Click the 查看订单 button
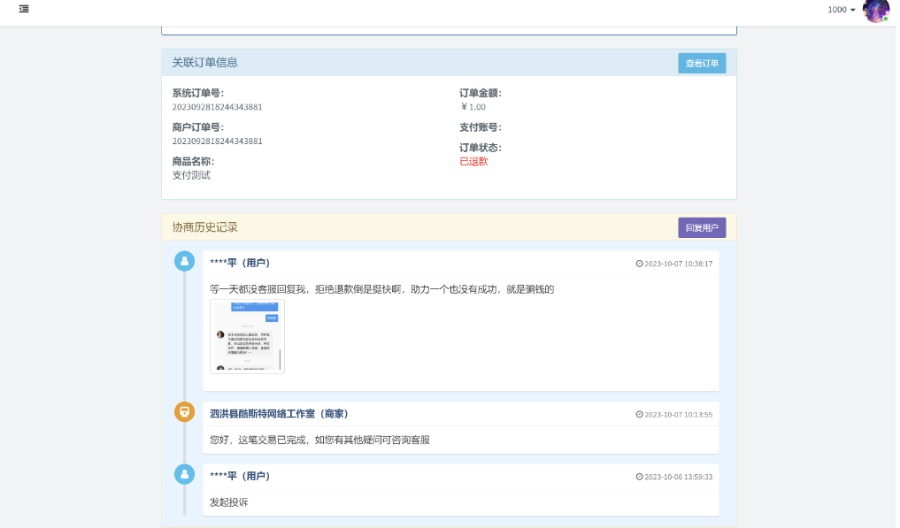The width and height of the screenshot is (900, 528). point(702,63)
